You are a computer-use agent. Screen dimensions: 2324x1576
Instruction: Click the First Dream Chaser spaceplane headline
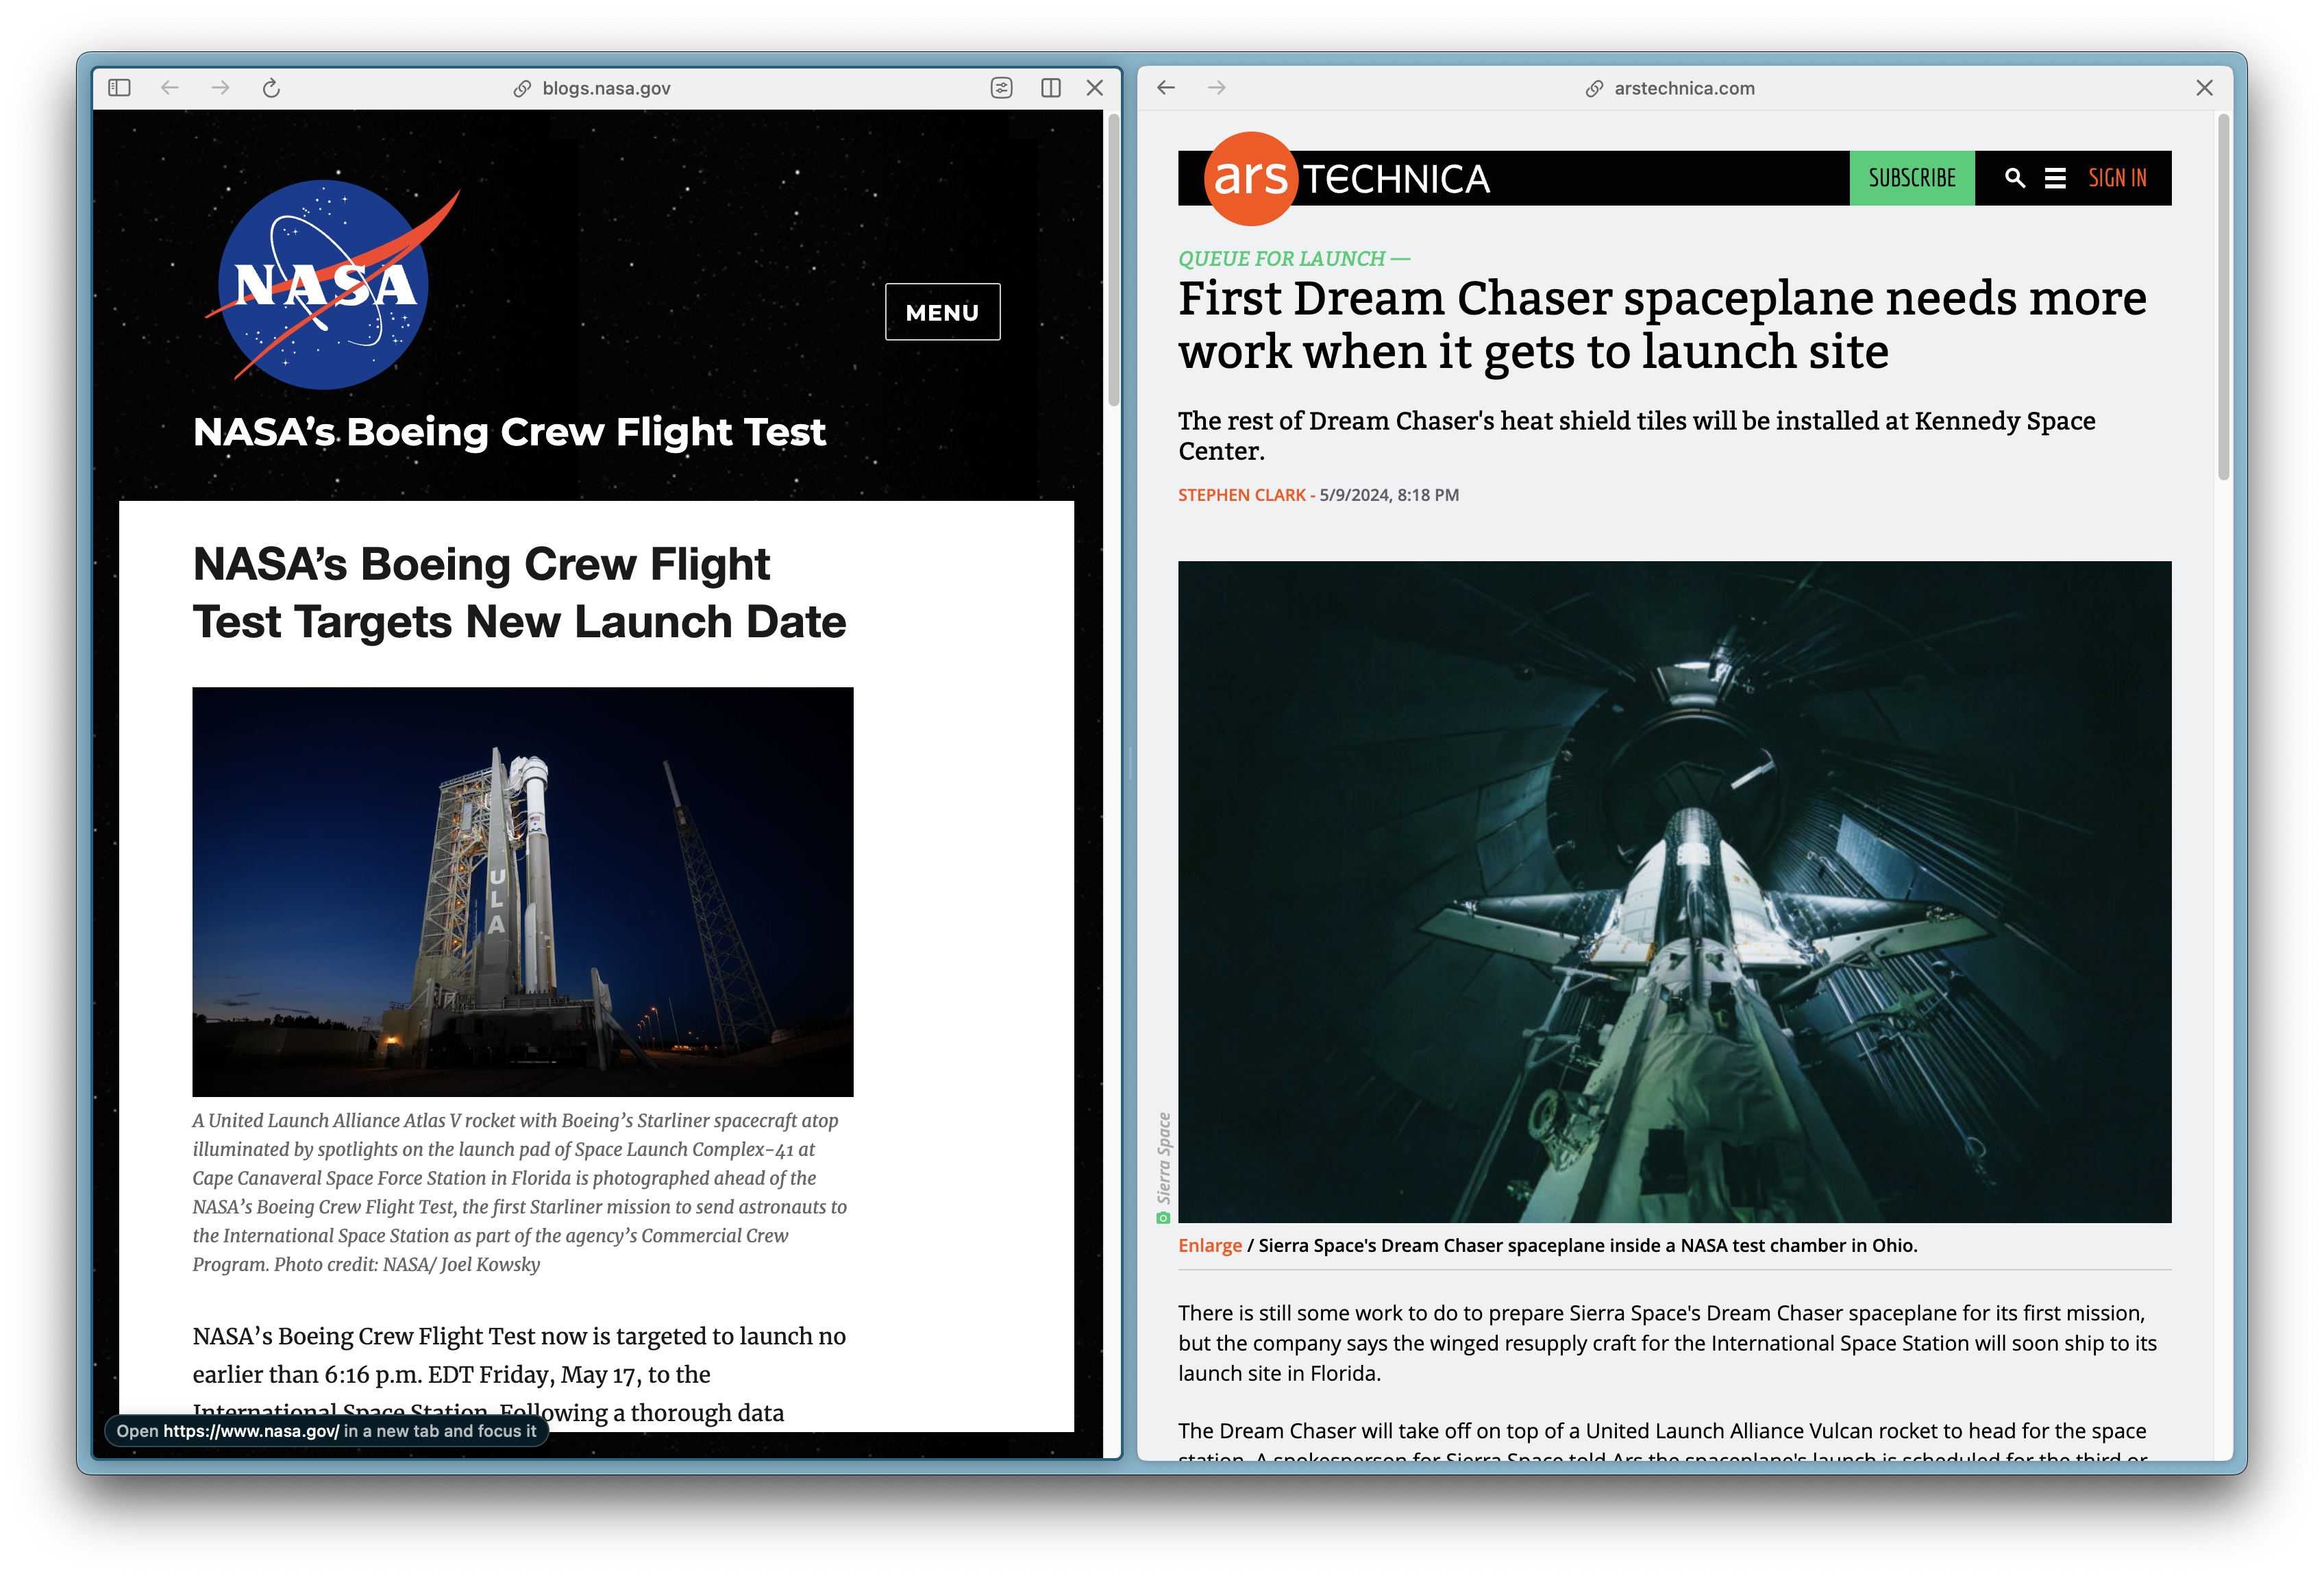tap(1661, 324)
